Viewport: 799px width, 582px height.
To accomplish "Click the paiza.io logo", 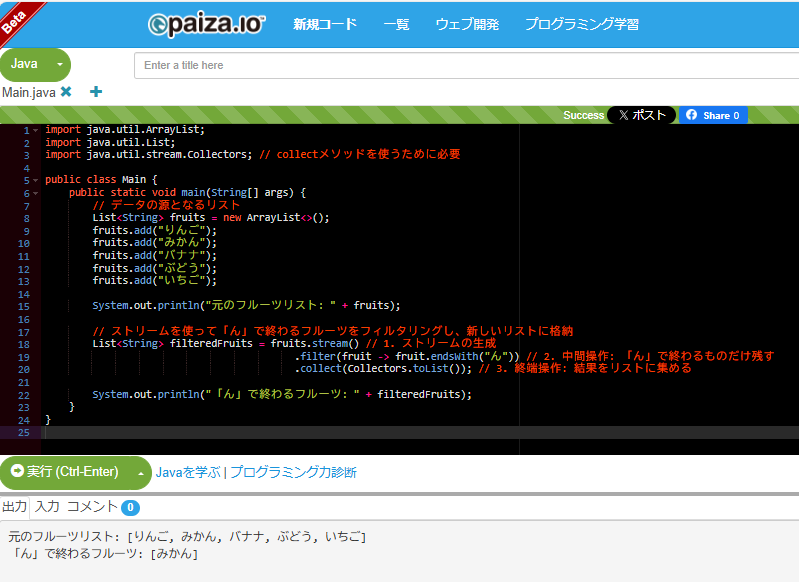I will 206,24.
